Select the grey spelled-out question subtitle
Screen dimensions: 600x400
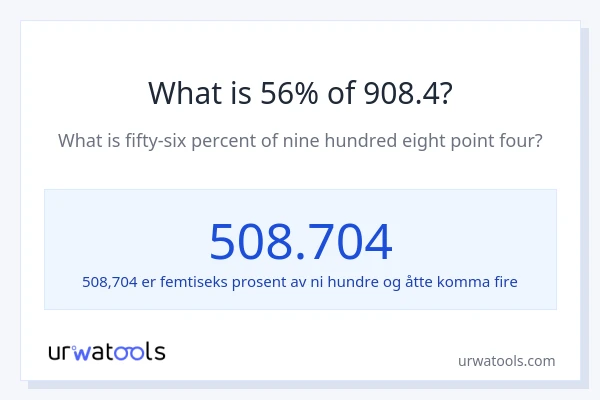[x=300, y=140]
